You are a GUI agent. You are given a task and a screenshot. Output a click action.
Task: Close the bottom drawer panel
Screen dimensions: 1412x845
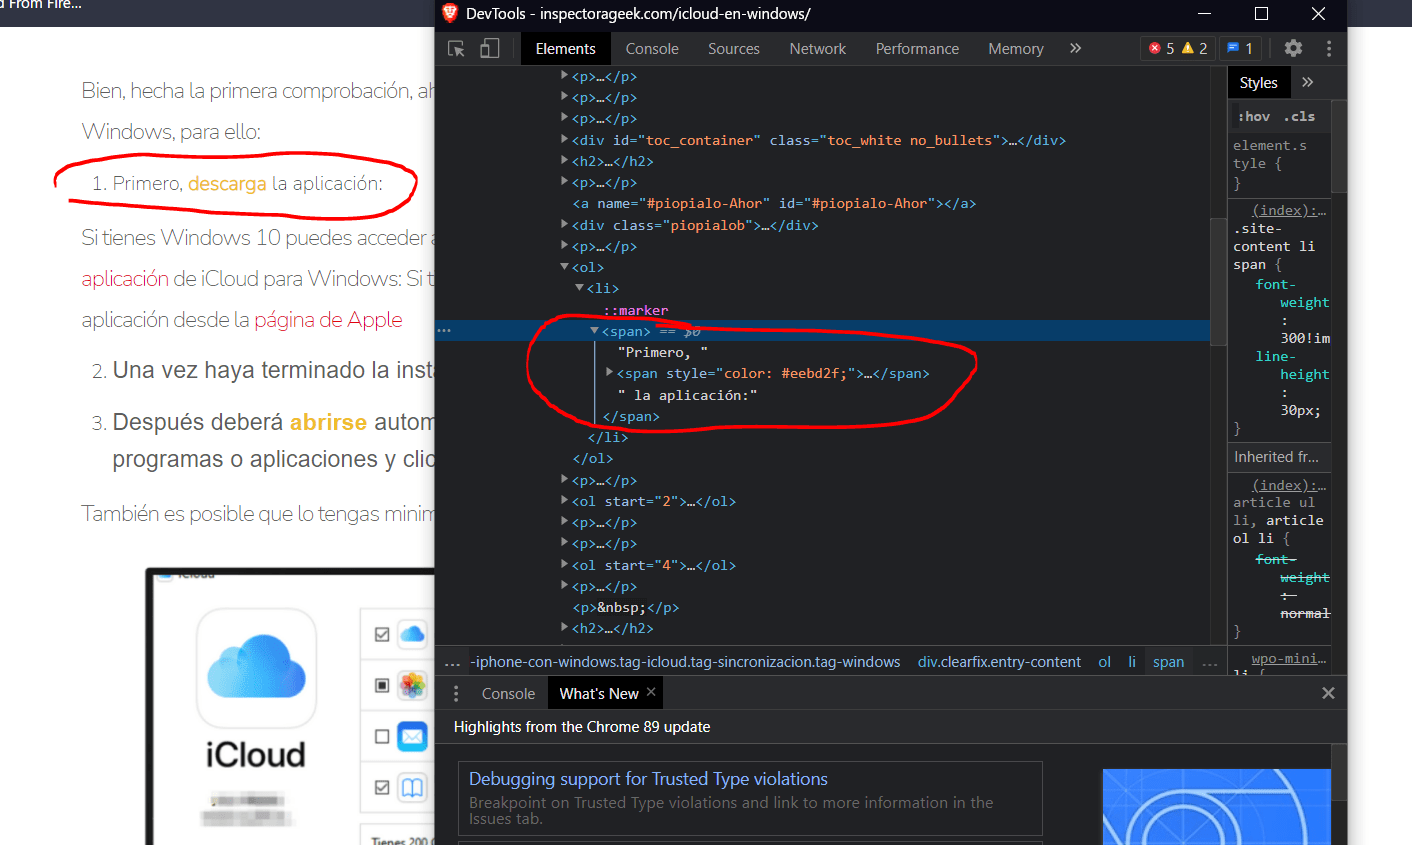point(1328,693)
